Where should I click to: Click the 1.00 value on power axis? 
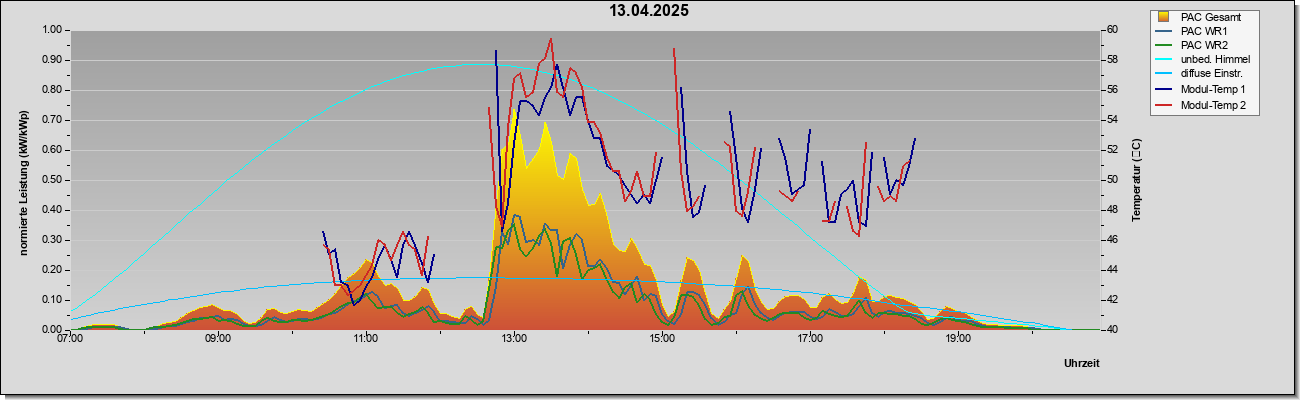pos(52,30)
